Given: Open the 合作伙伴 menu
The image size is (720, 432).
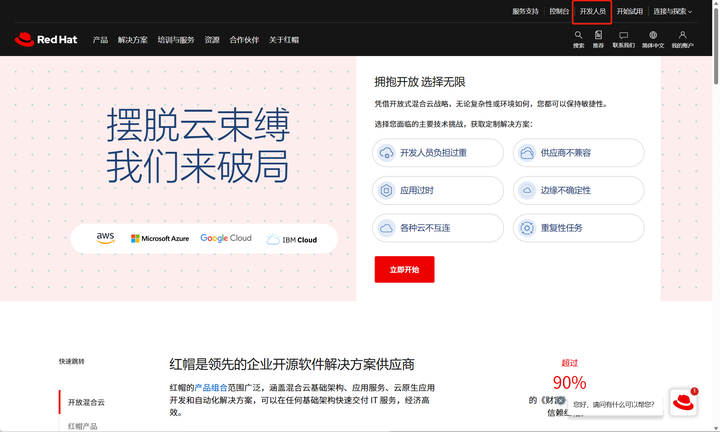Looking at the screenshot, I should pyautogui.click(x=244, y=40).
